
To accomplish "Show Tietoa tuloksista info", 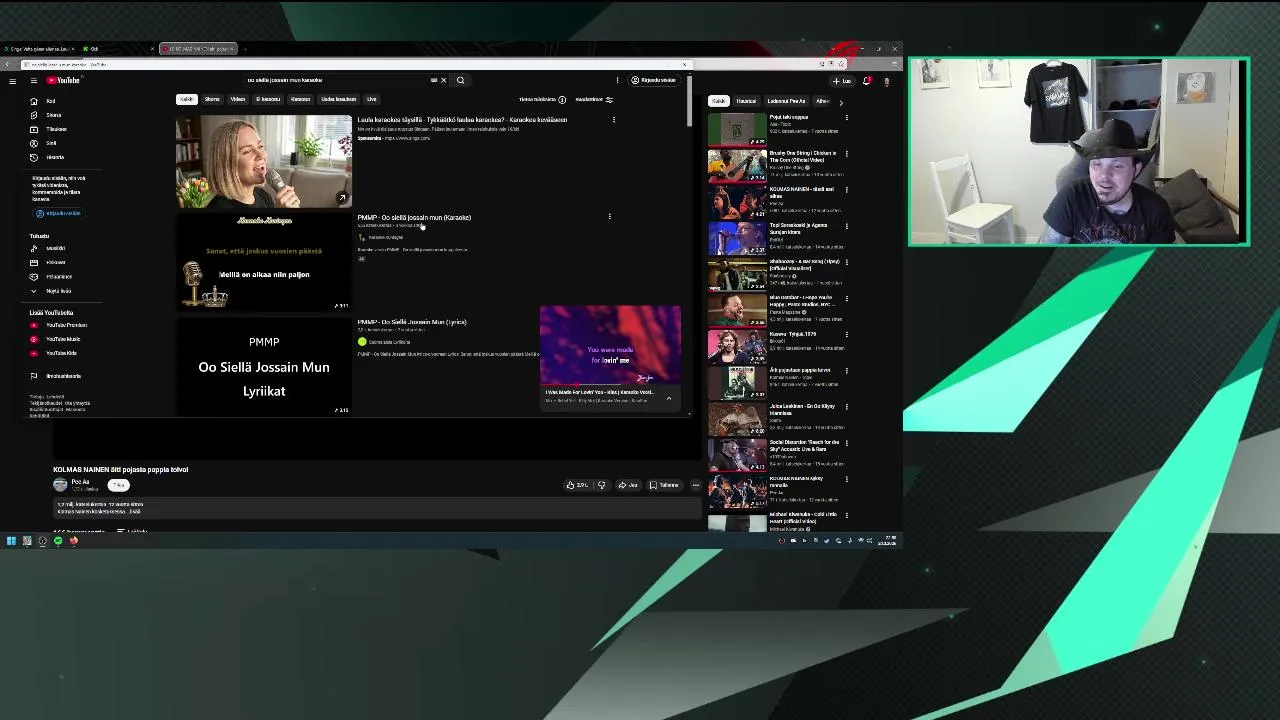I will tap(542, 100).
